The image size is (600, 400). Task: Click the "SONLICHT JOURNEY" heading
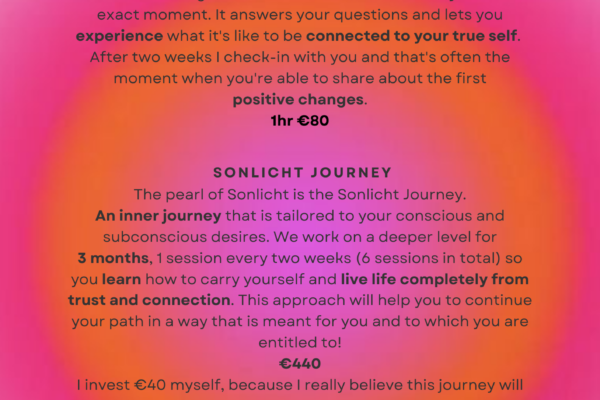(301, 172)
